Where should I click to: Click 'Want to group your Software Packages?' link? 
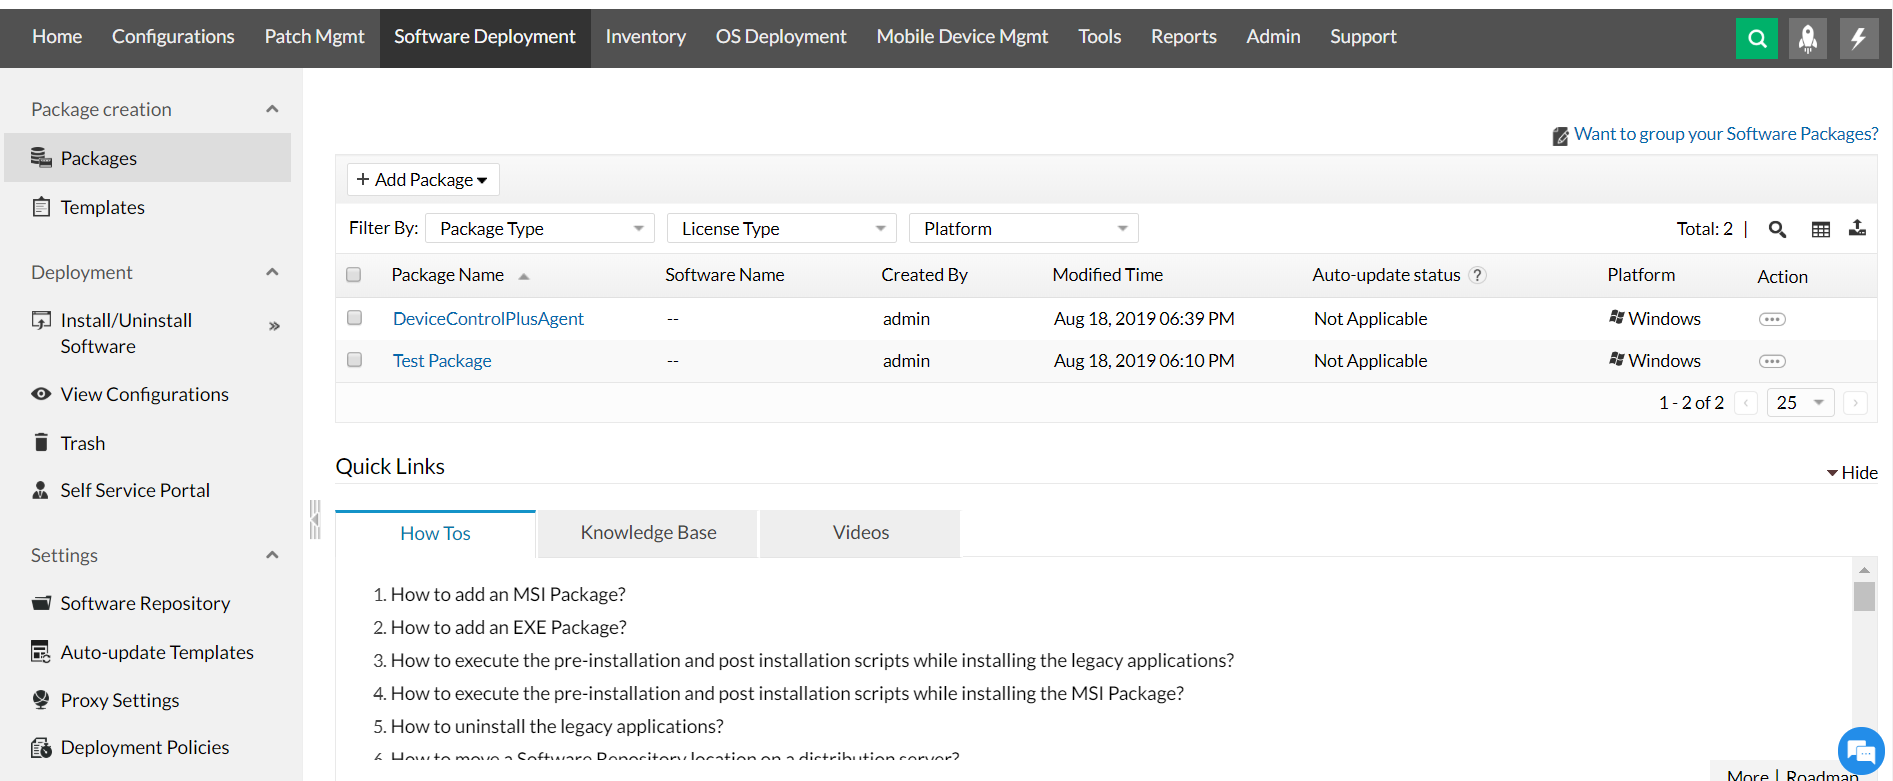coord(1725,134)
